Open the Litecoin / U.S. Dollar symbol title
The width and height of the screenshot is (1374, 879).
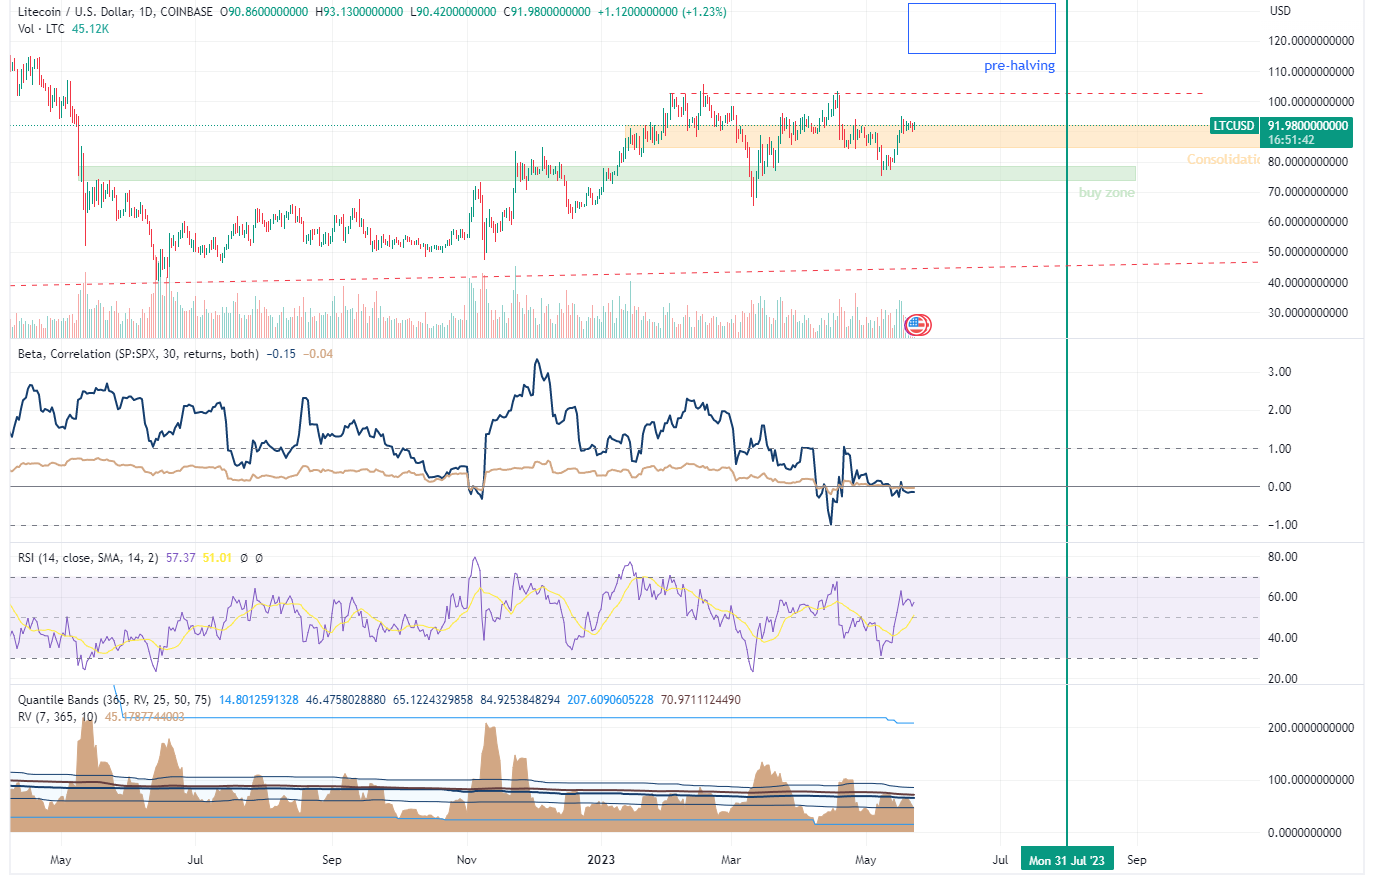pyautogui.click(x=115, y=12)
